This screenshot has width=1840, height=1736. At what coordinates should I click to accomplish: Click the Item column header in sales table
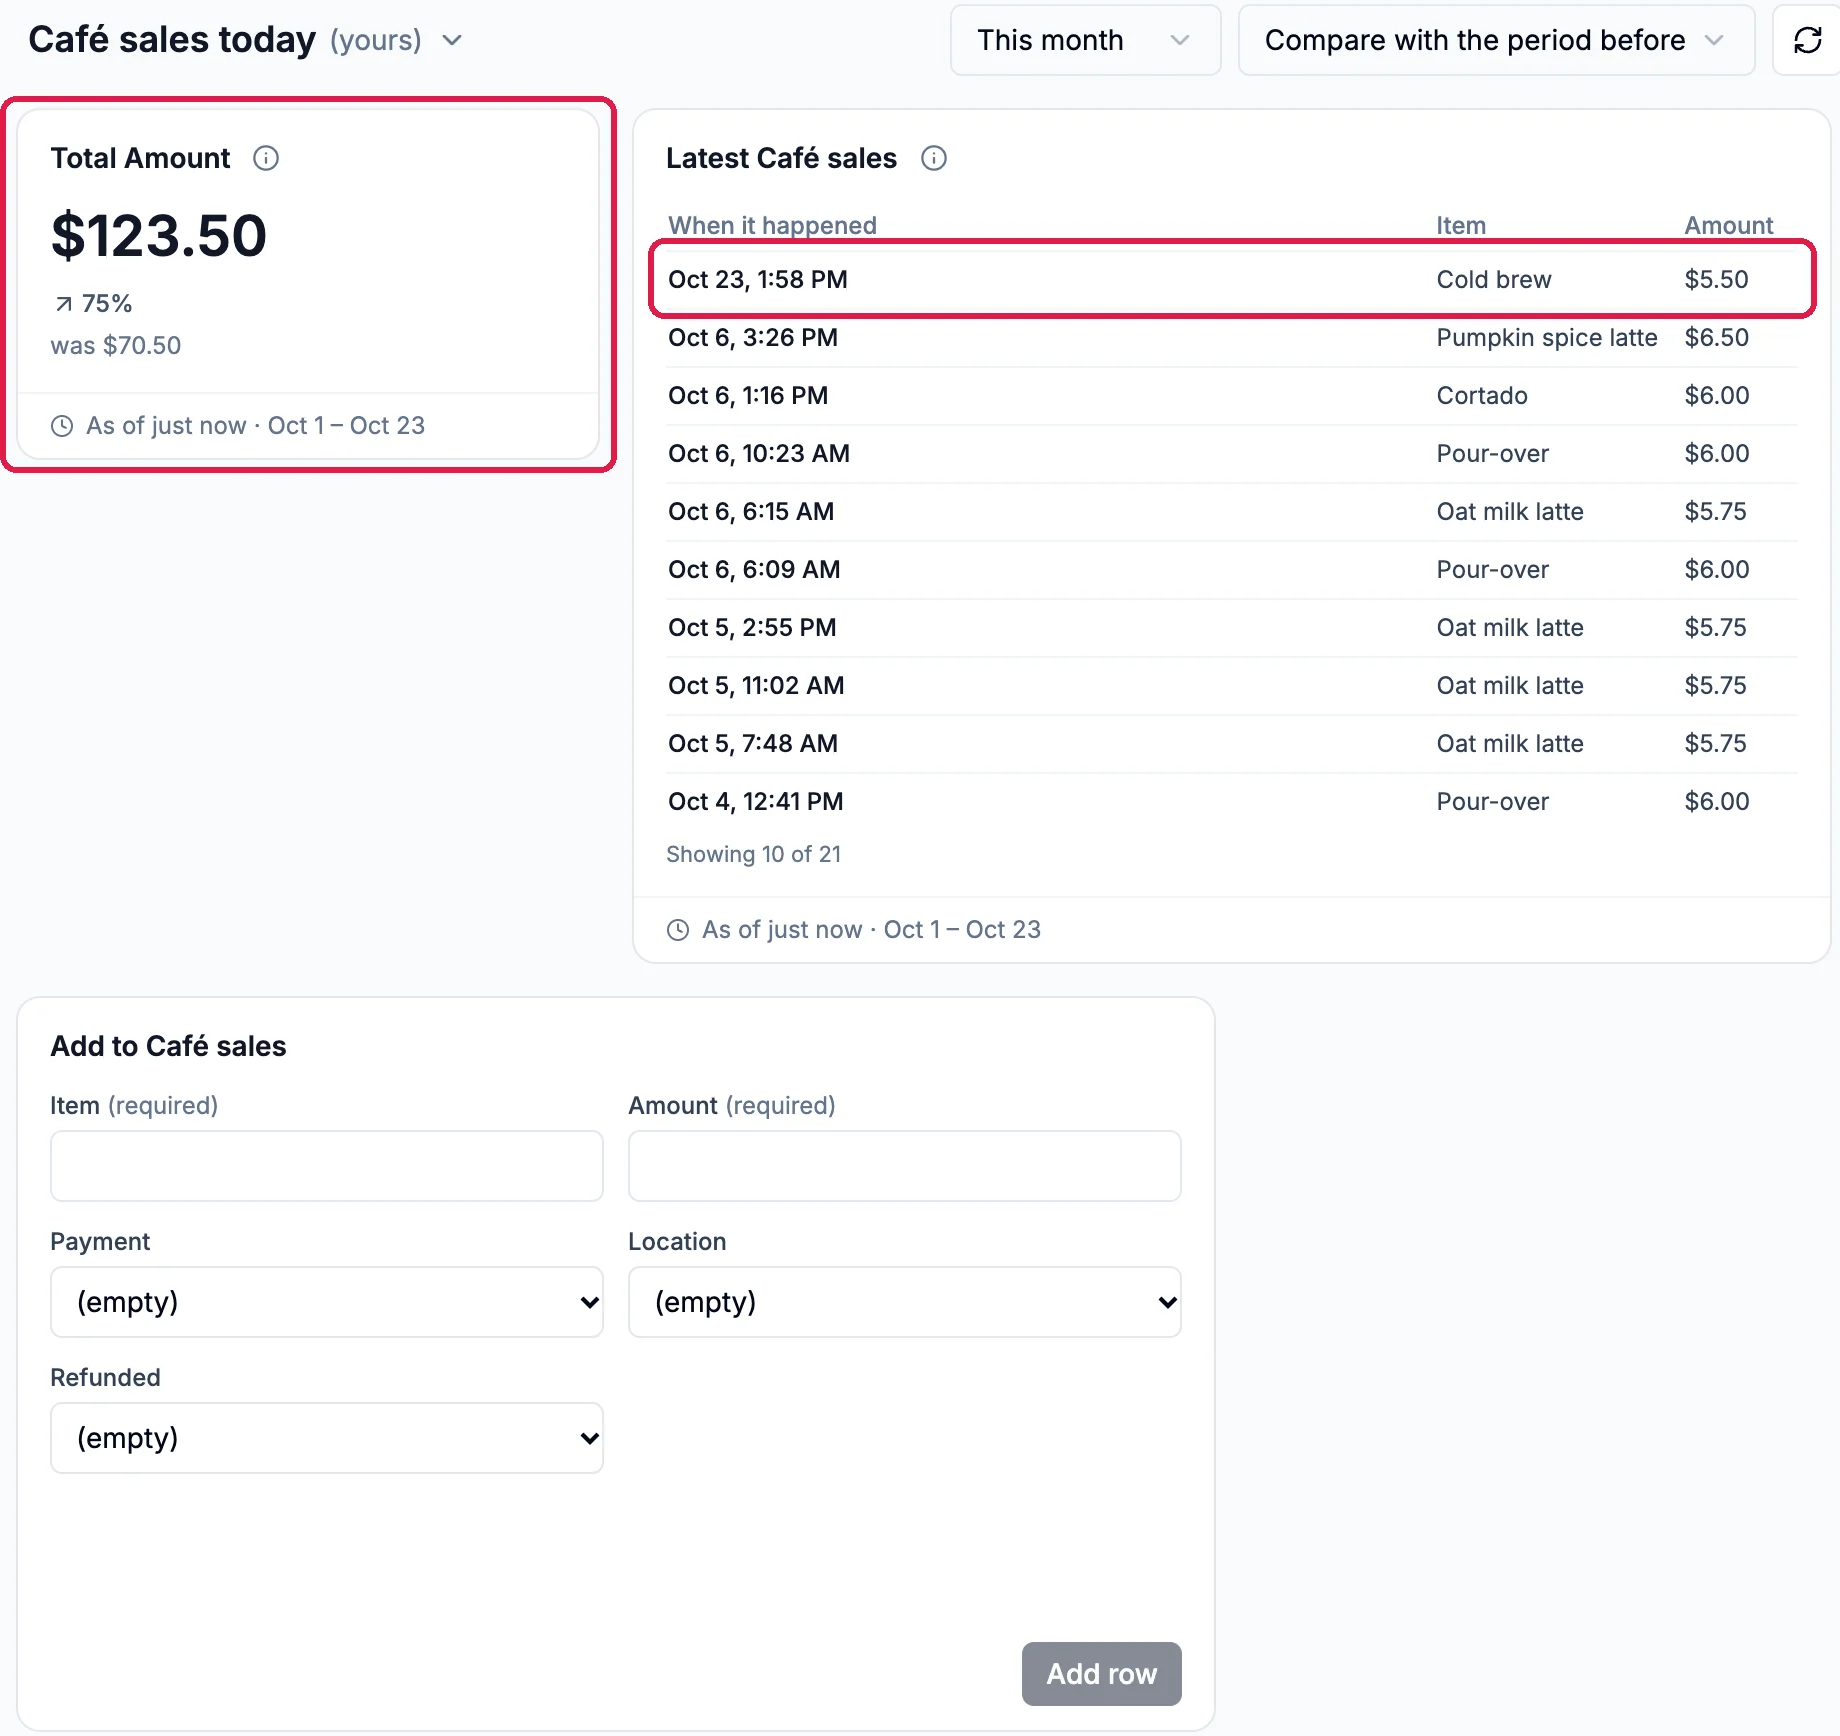(x=1461, y=226)
